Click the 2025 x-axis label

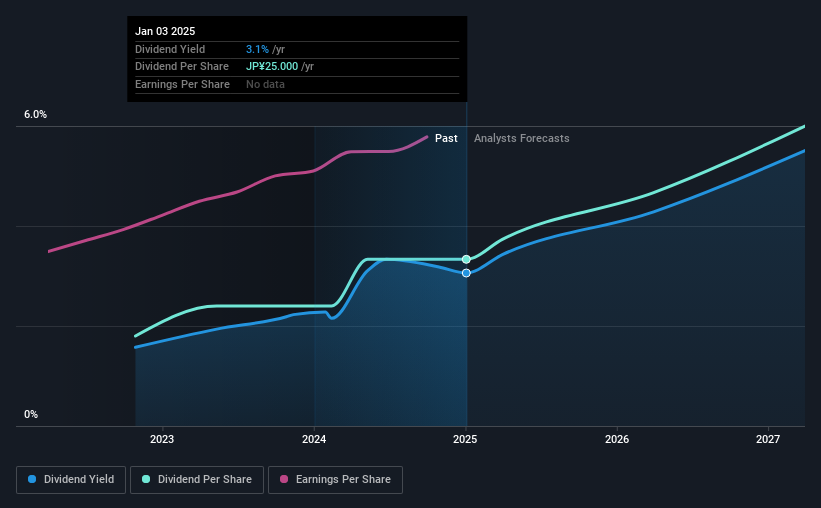[x=465, y=439]
